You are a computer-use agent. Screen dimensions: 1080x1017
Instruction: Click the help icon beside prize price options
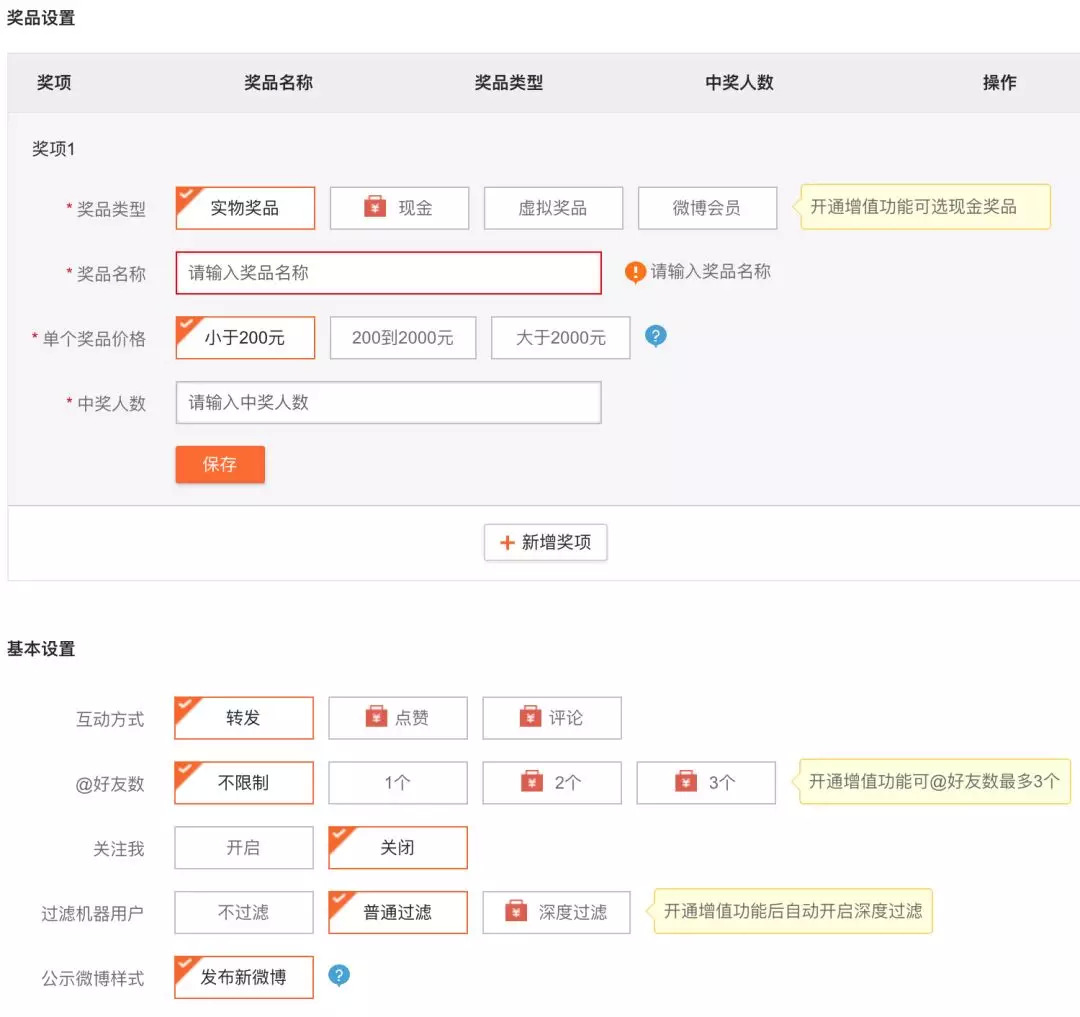click(x=655, y=337)
